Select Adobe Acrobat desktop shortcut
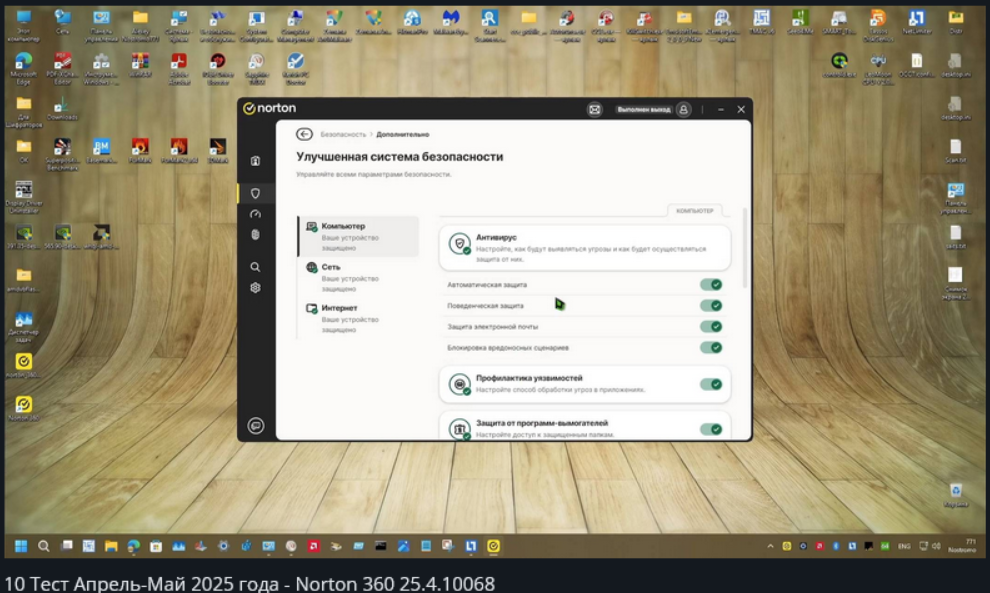This screenshot has height=593, width=990. (179, 69)
